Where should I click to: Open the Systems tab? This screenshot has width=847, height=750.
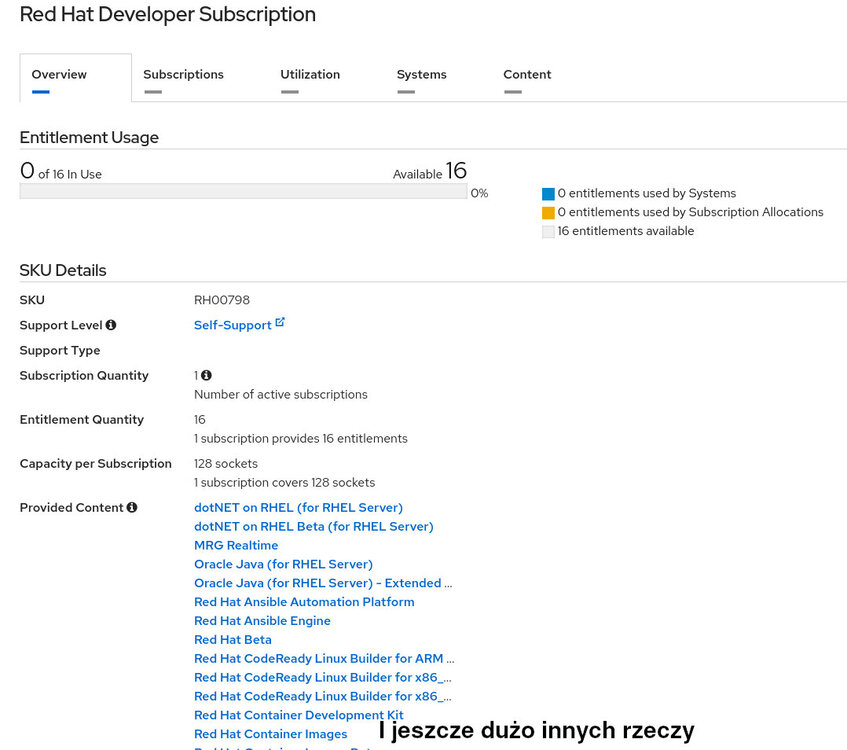[x=421, y=75]
